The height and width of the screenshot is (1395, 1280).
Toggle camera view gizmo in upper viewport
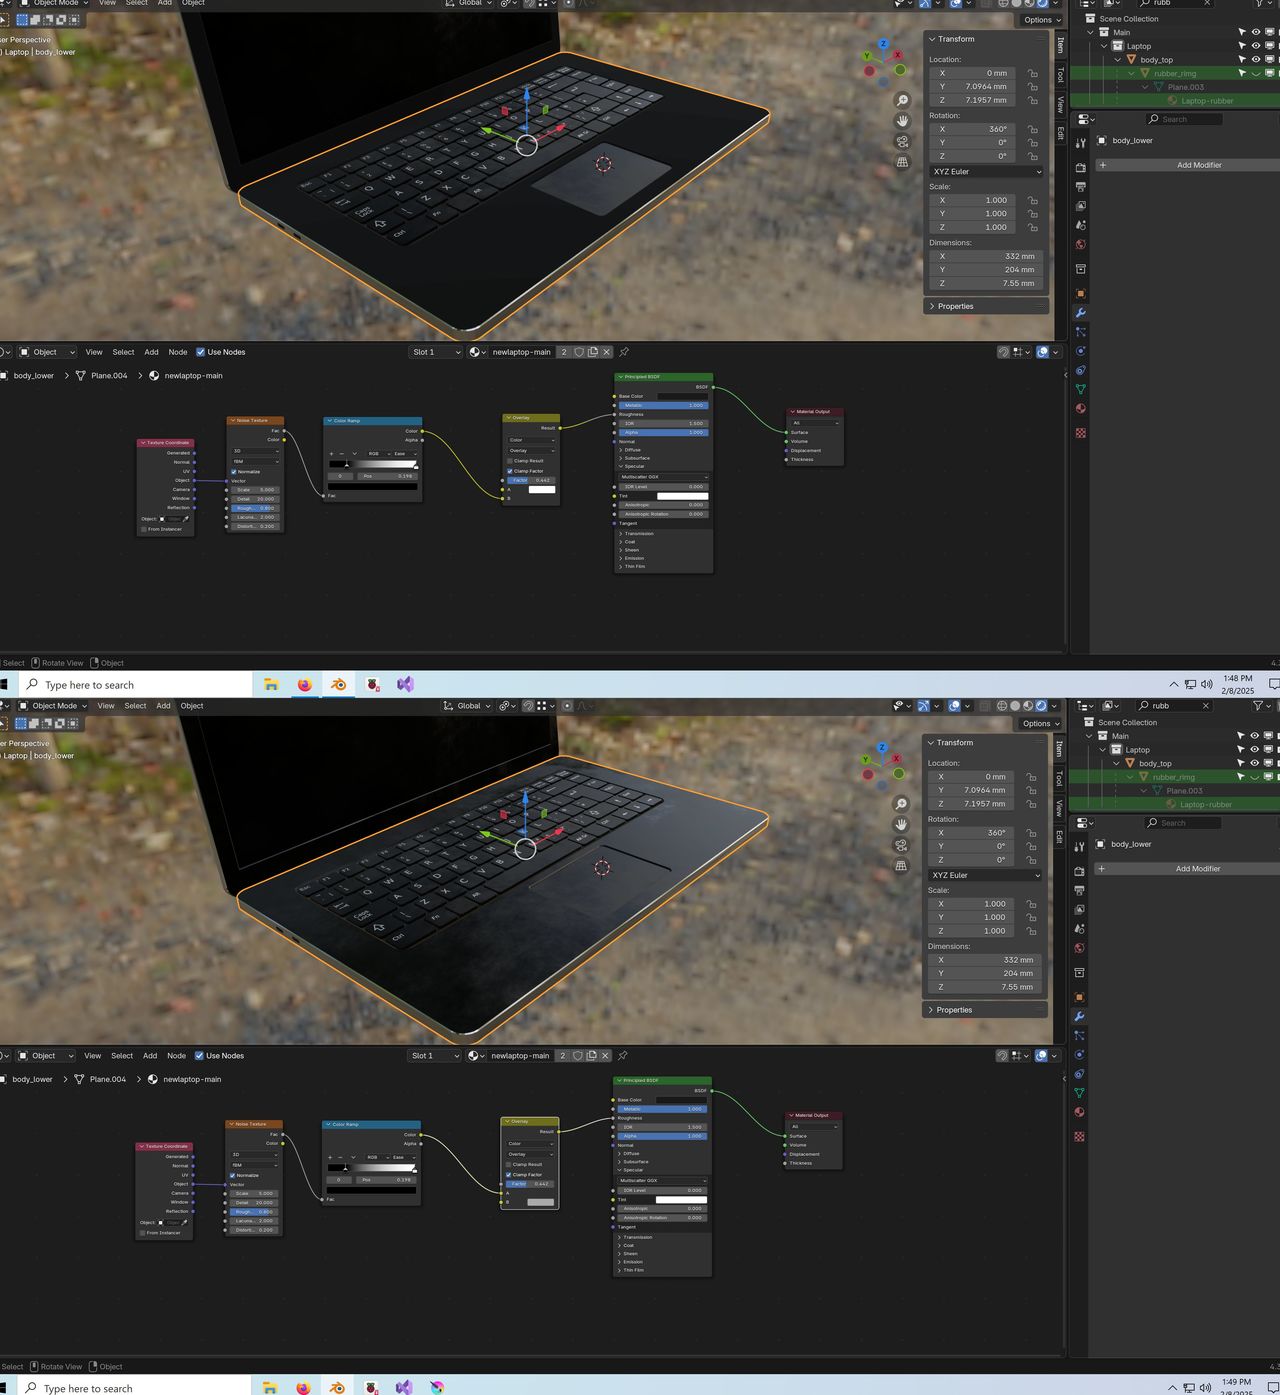[x=902, y=142]
